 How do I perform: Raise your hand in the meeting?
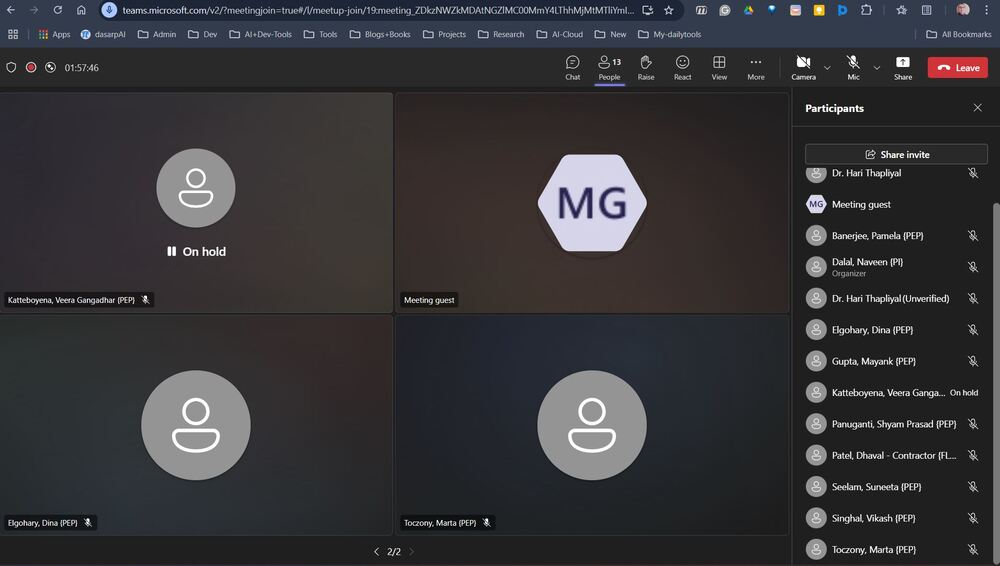[x=645, y=68]
